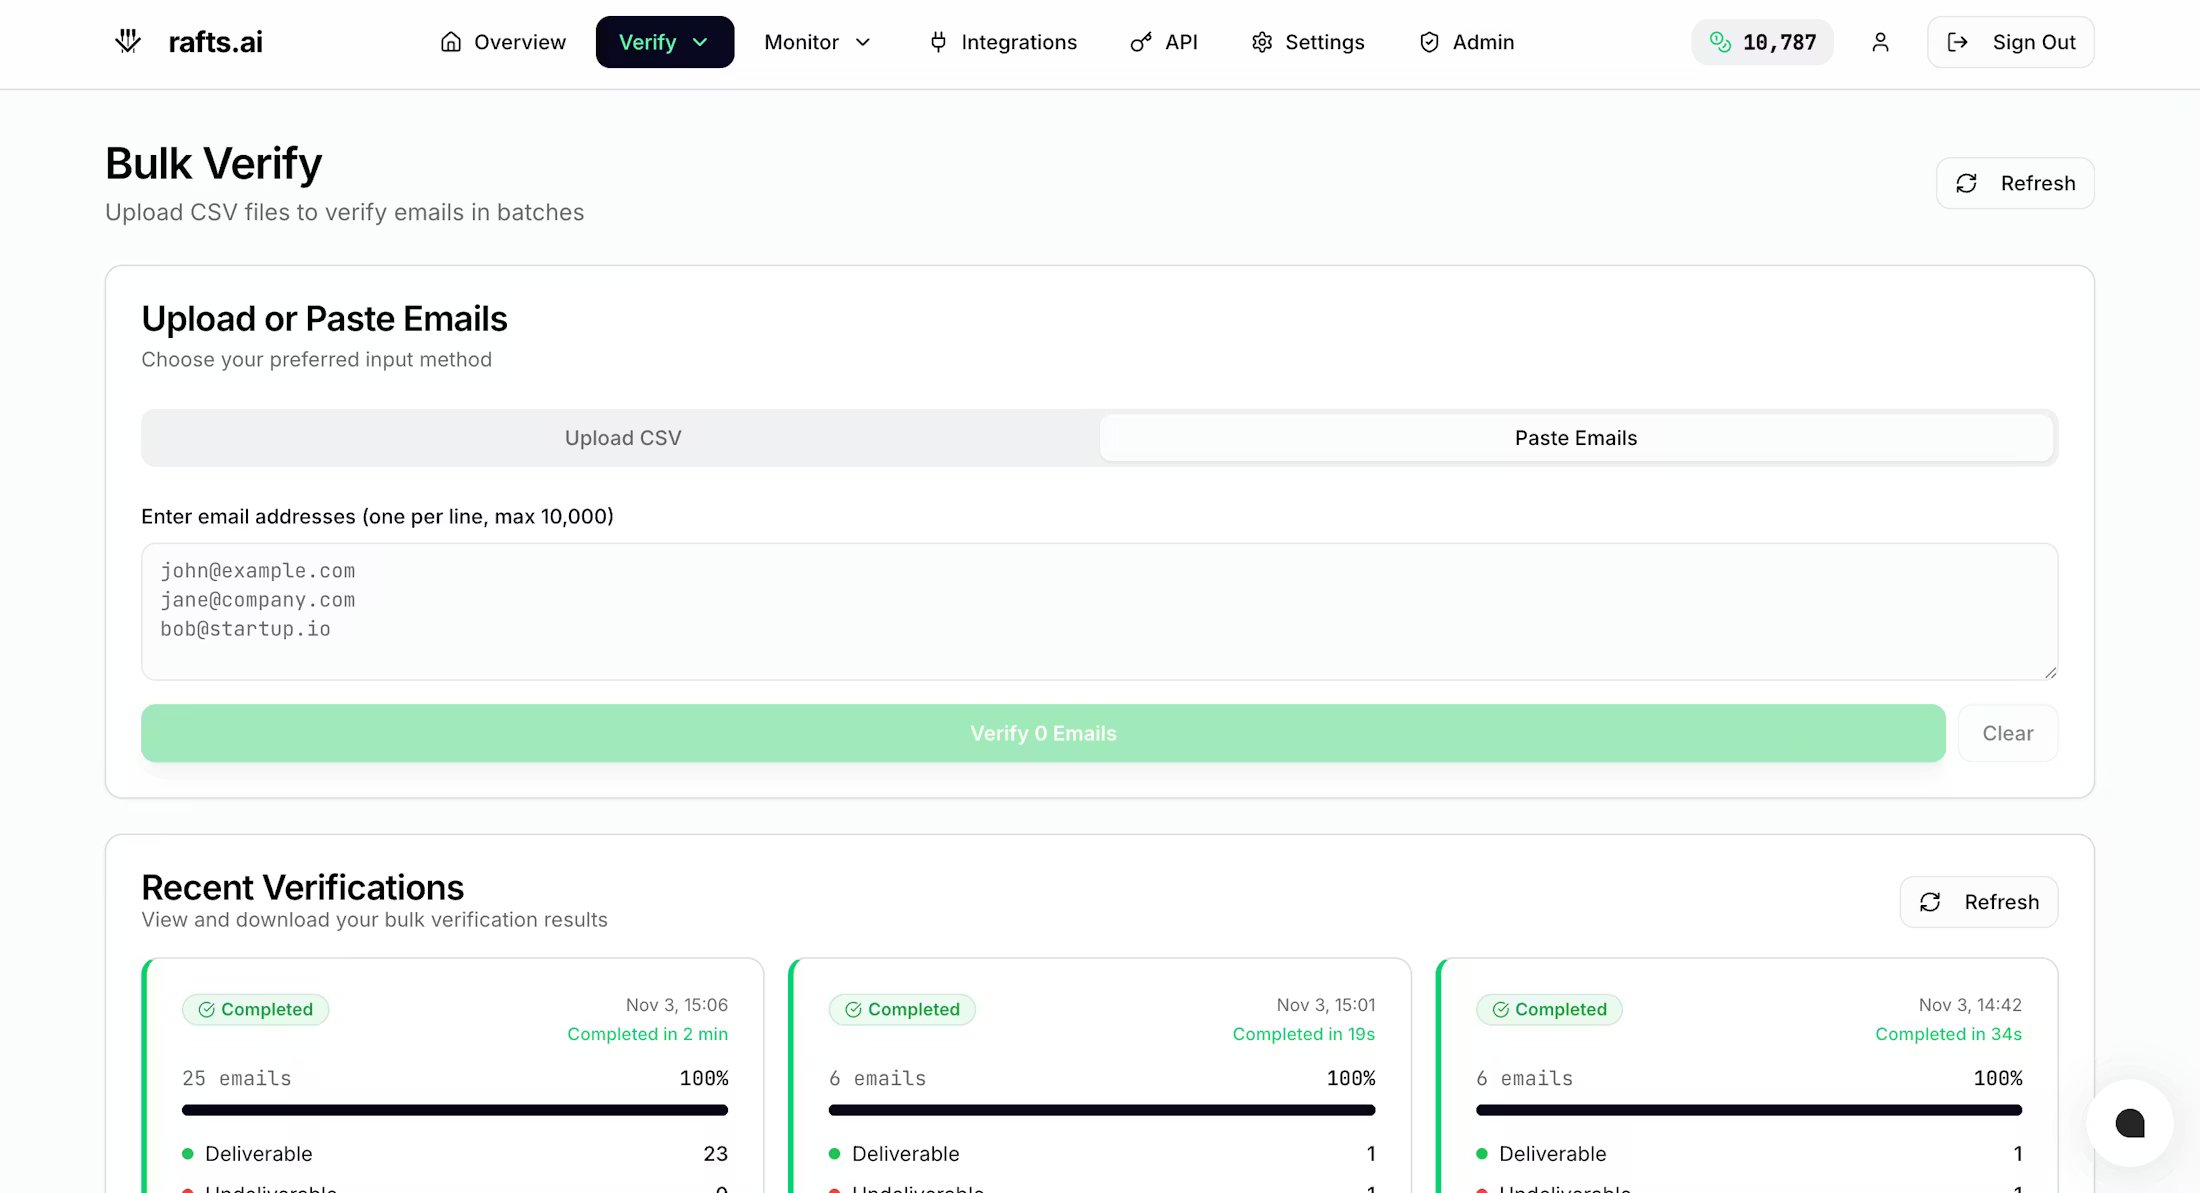Switch to the Upload CSV tab
This screenshot has height=1193, width=2200.
[x=622, y=438]
